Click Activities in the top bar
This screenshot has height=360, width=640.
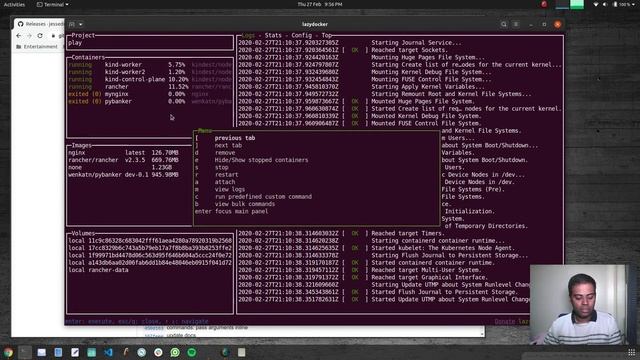[14, 4]
